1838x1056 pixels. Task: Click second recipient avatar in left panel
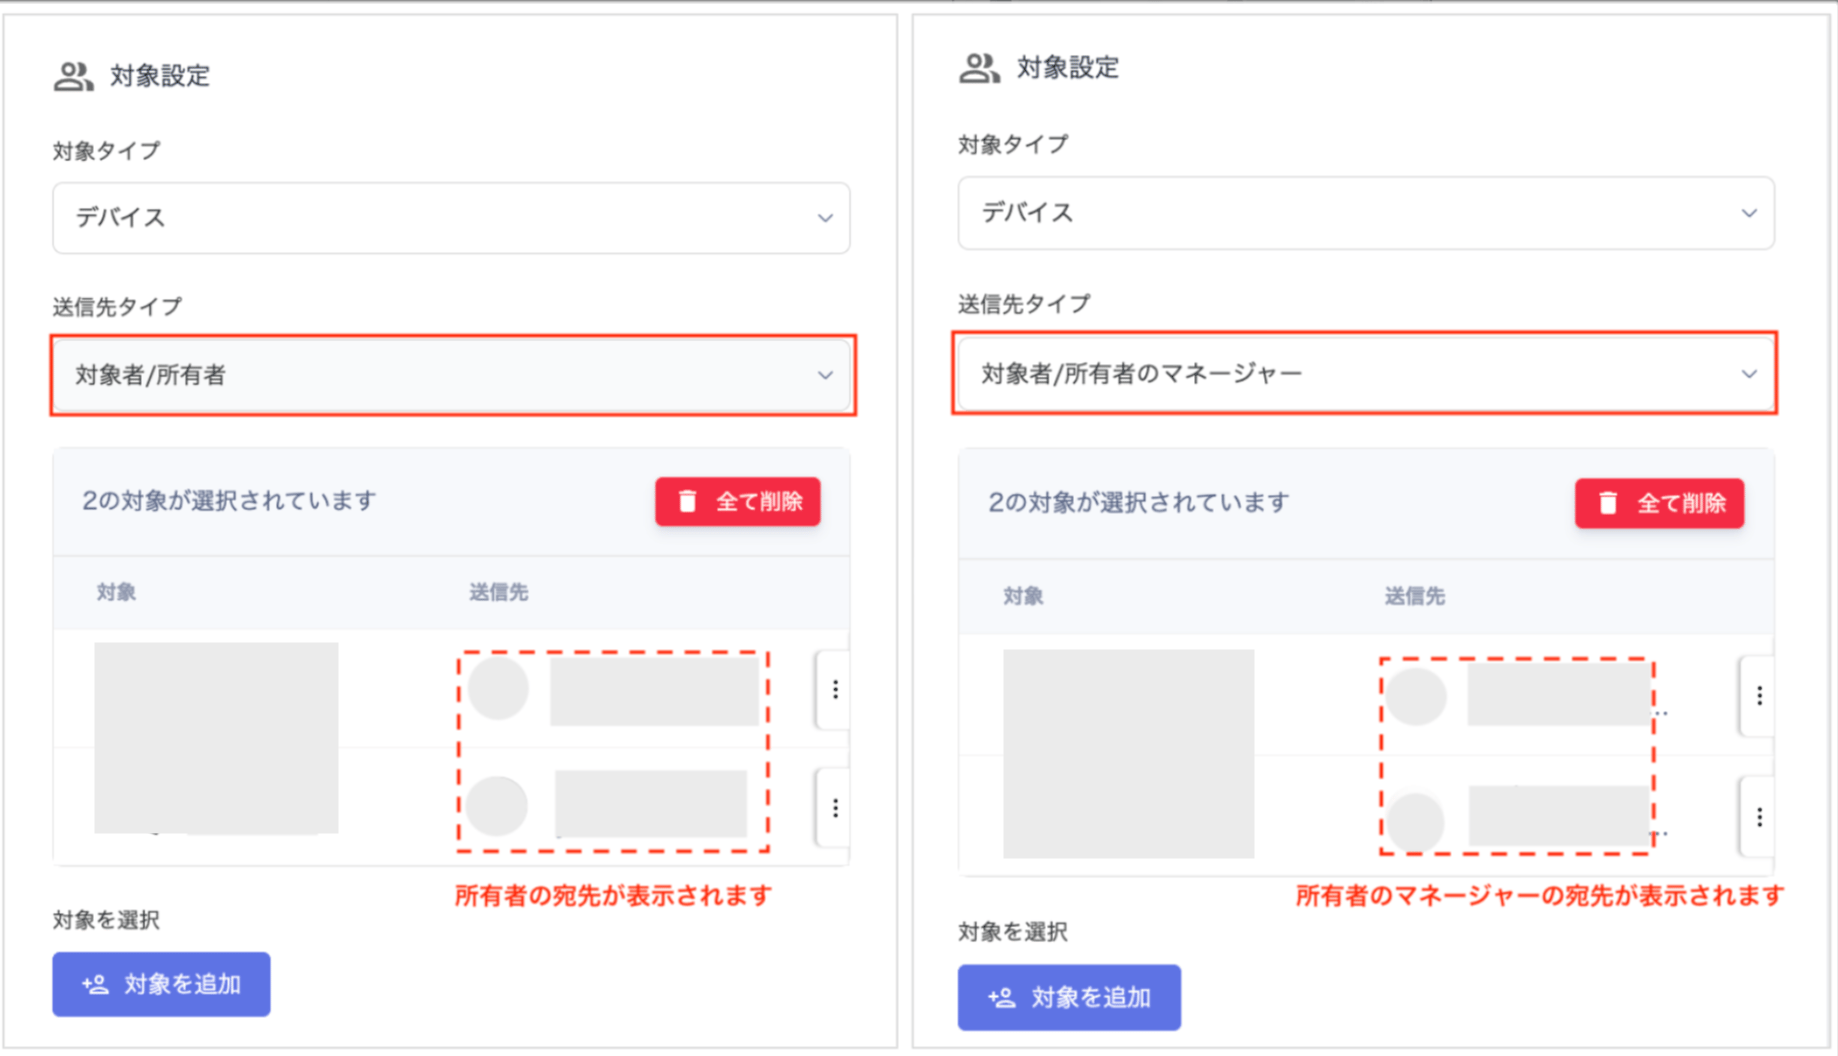(497, 805)
